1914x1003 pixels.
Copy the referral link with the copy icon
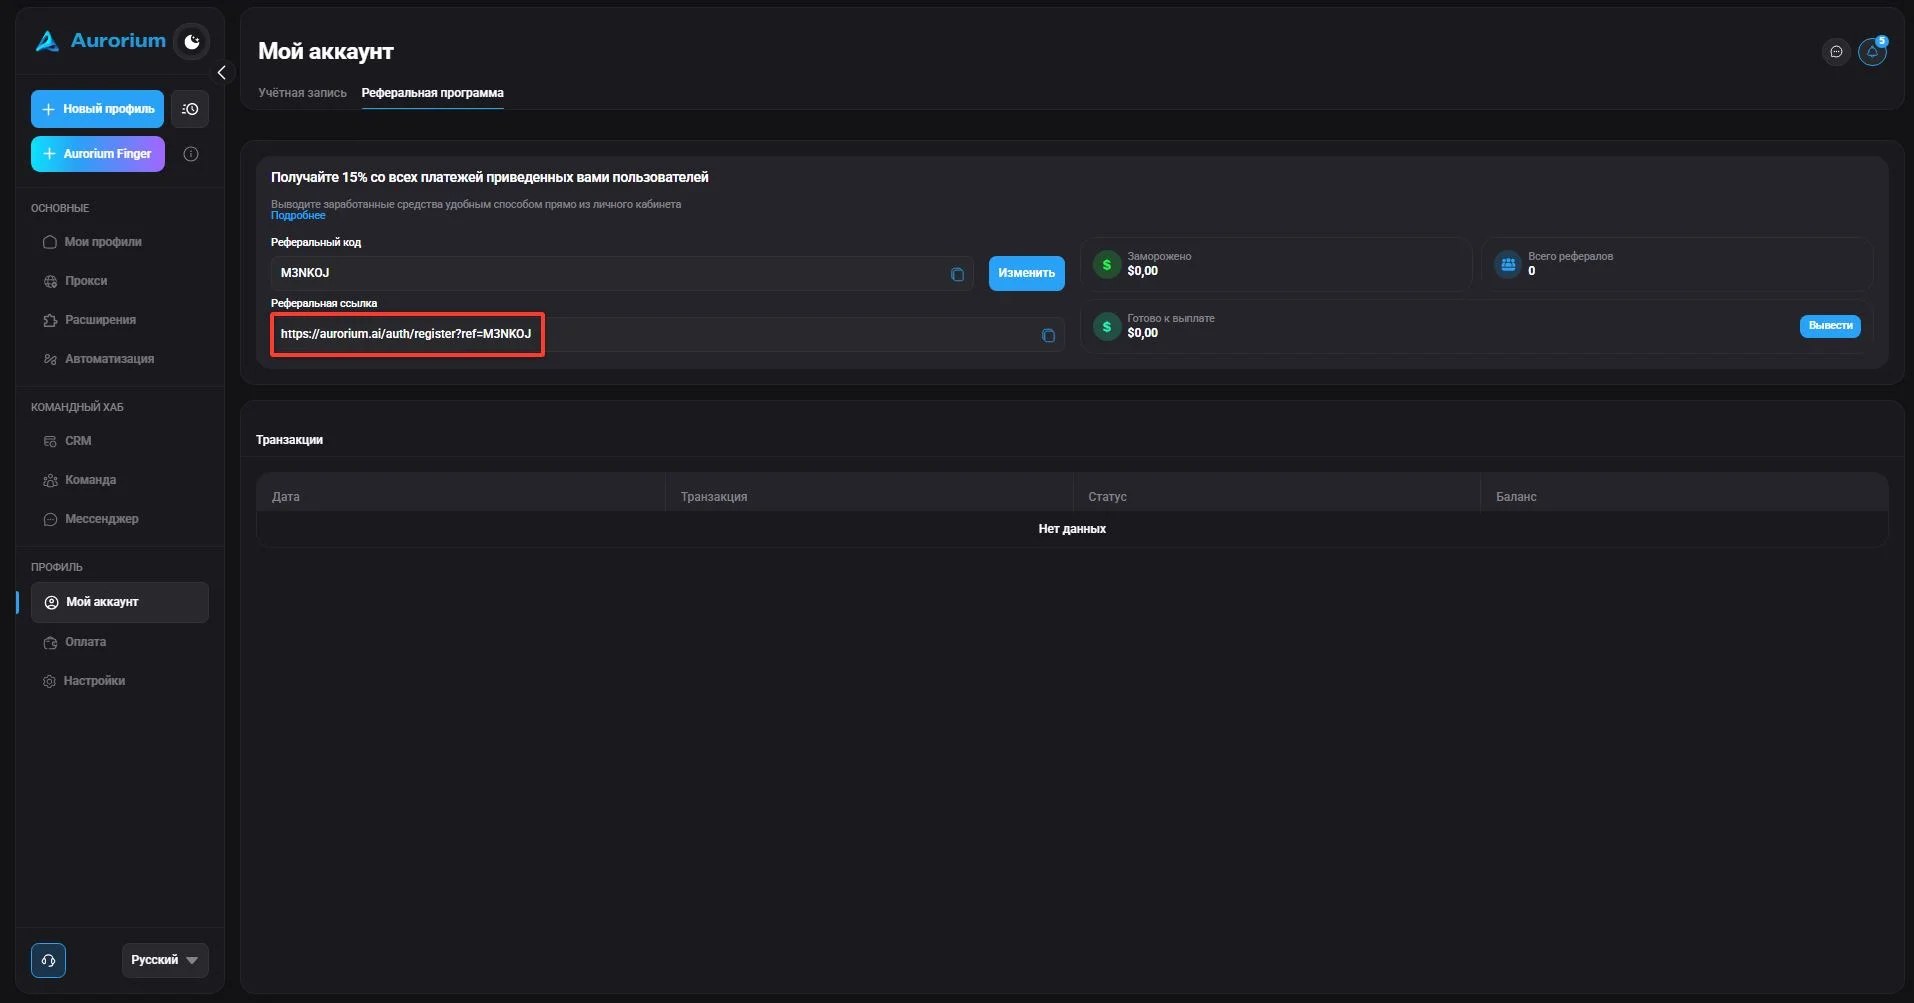point(1048,335)
